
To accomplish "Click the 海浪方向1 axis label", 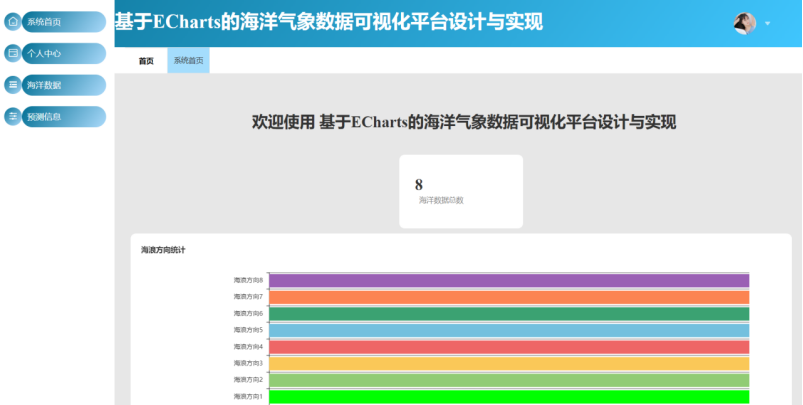I will (248, 396).
